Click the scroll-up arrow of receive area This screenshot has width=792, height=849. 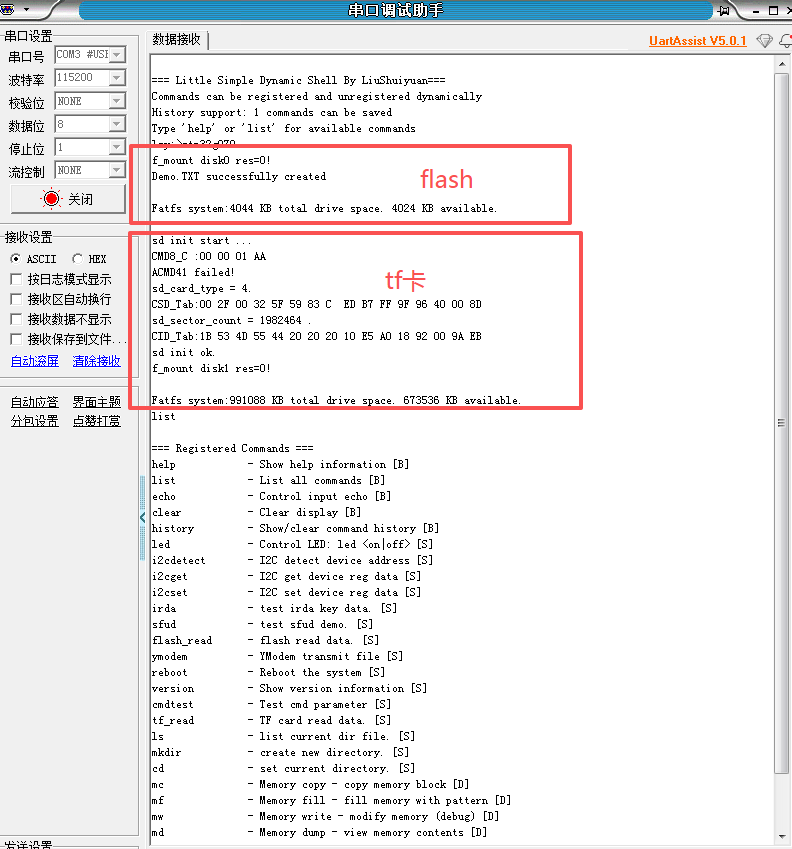[x=782, y=64]
